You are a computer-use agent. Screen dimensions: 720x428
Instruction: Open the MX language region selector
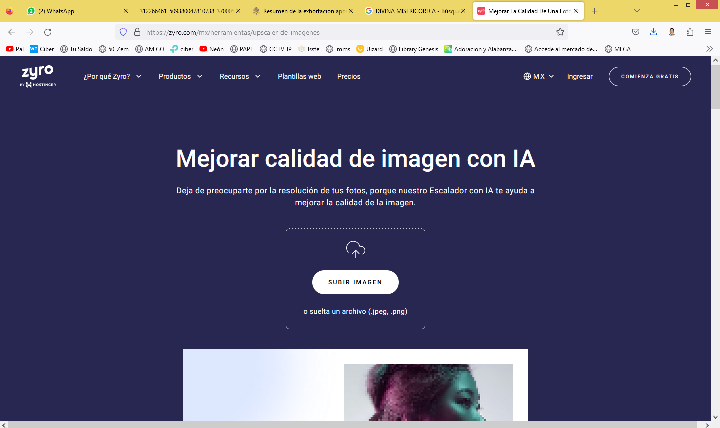(x=539, y=77)
